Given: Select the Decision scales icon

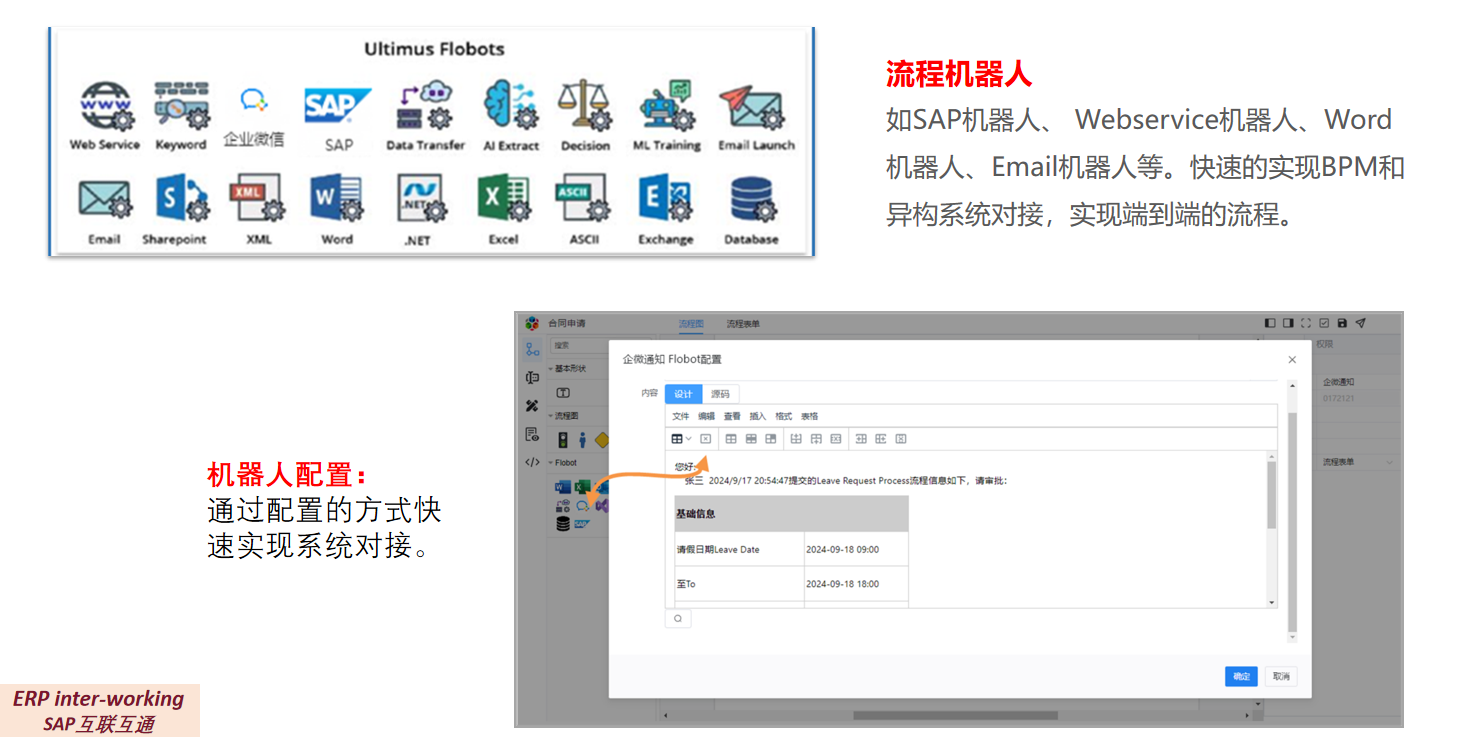Looking at the screenshot, I should tap(585, 105).
